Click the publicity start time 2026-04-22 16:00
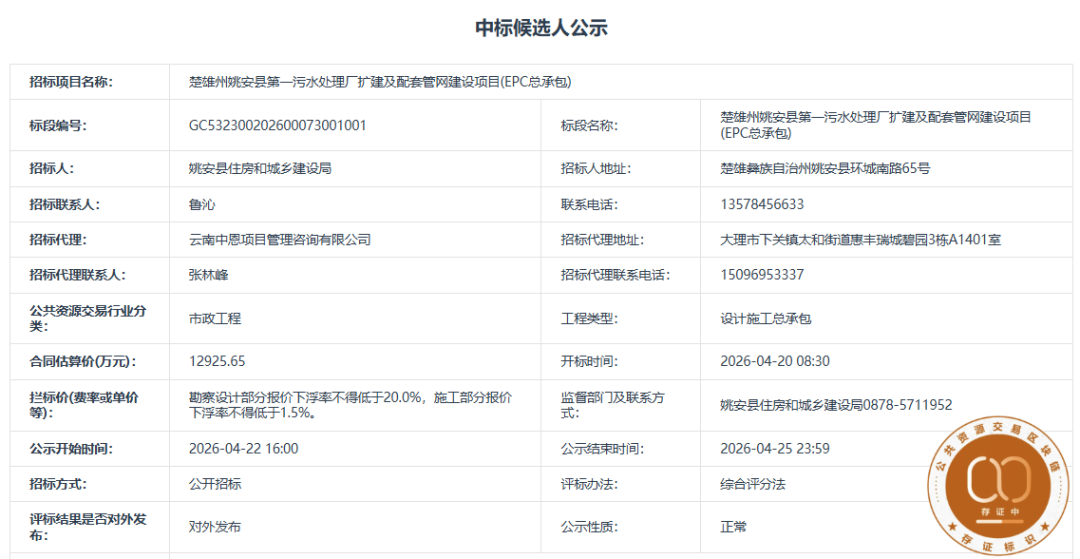This screenshot has height=559, width=1080. point(244,449)
